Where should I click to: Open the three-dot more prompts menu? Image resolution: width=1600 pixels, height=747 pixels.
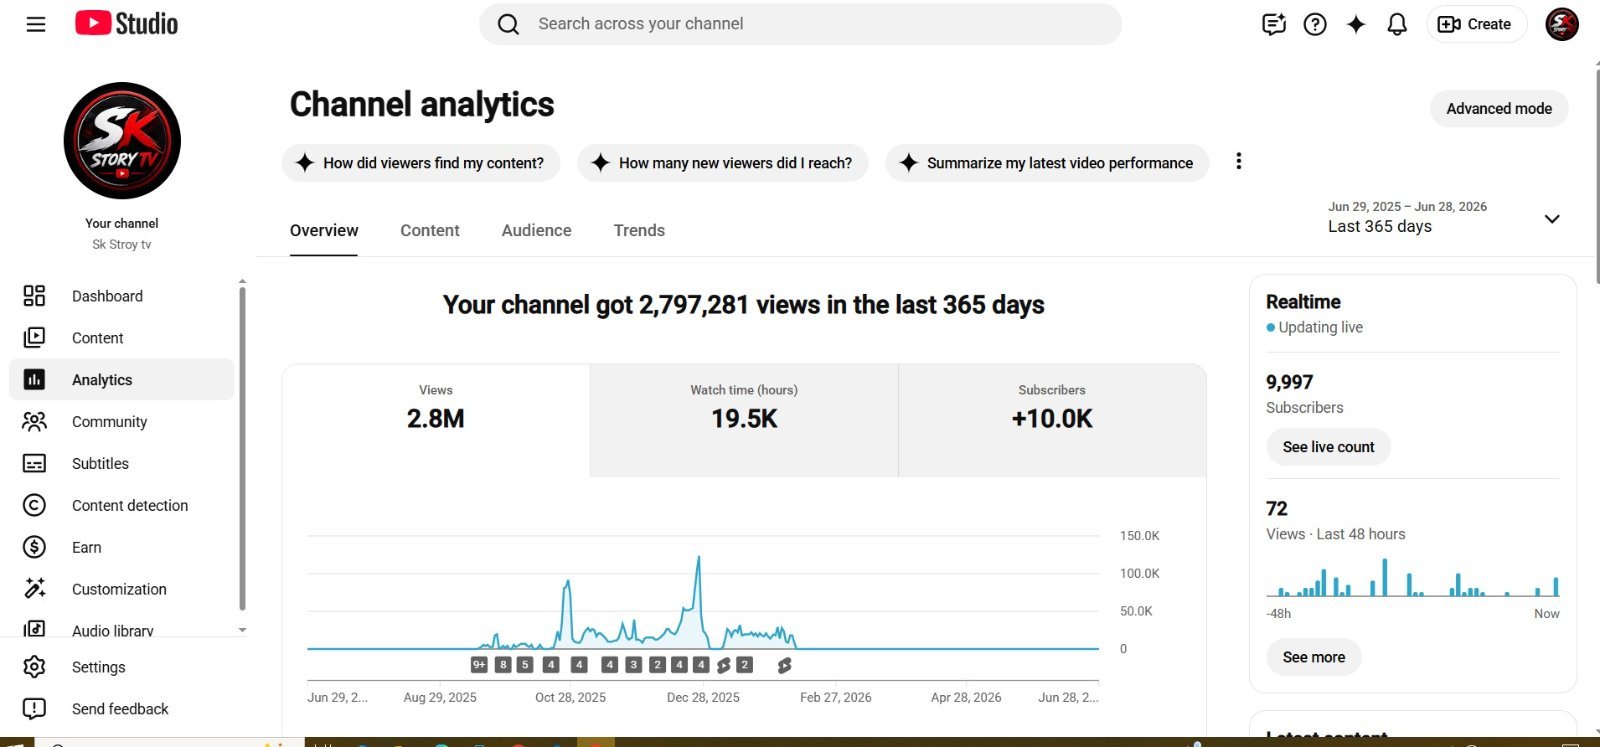tap(1239, 161)
